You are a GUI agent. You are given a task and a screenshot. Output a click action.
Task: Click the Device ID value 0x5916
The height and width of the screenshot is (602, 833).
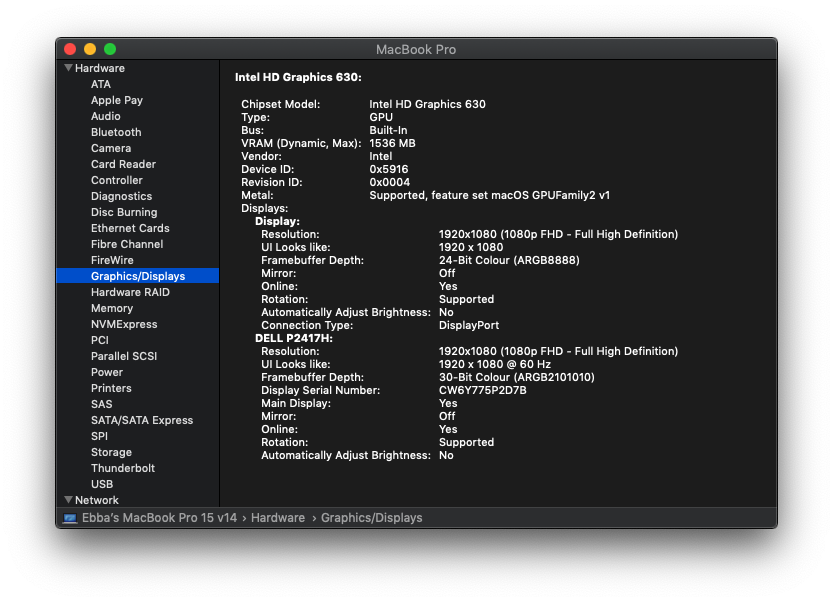388,169
